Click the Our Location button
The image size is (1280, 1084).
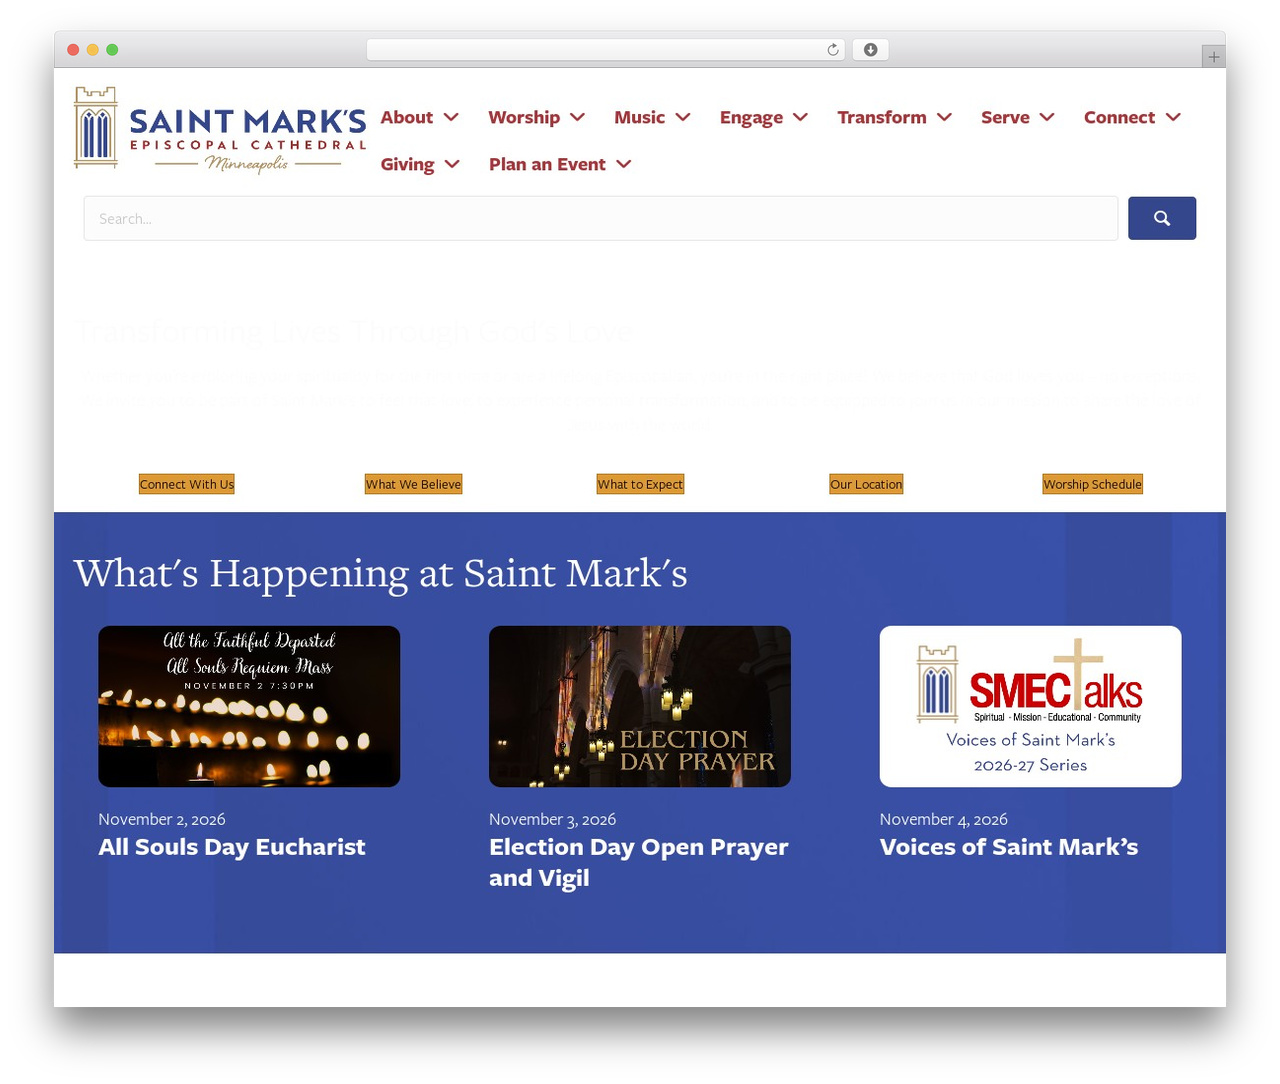tap(866, 484)
